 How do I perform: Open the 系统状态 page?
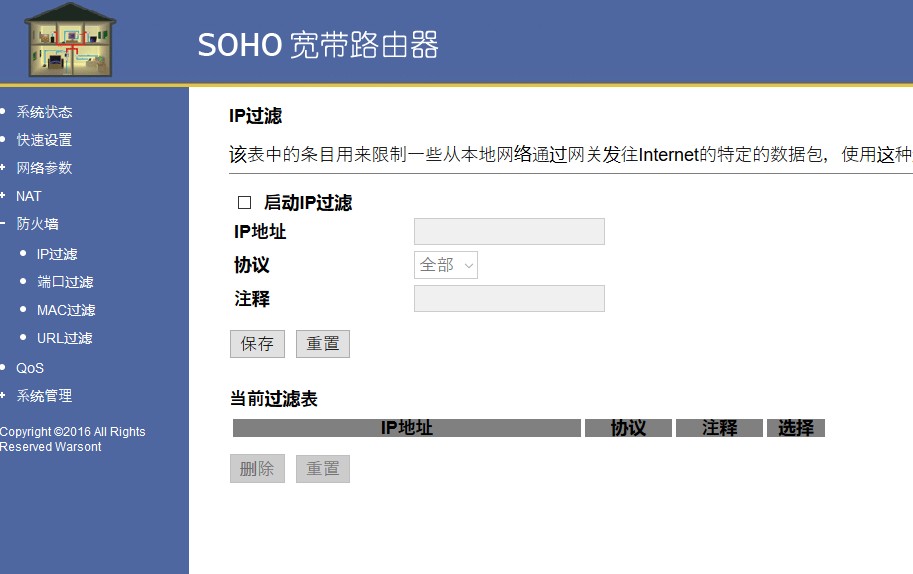coord(44,112)
